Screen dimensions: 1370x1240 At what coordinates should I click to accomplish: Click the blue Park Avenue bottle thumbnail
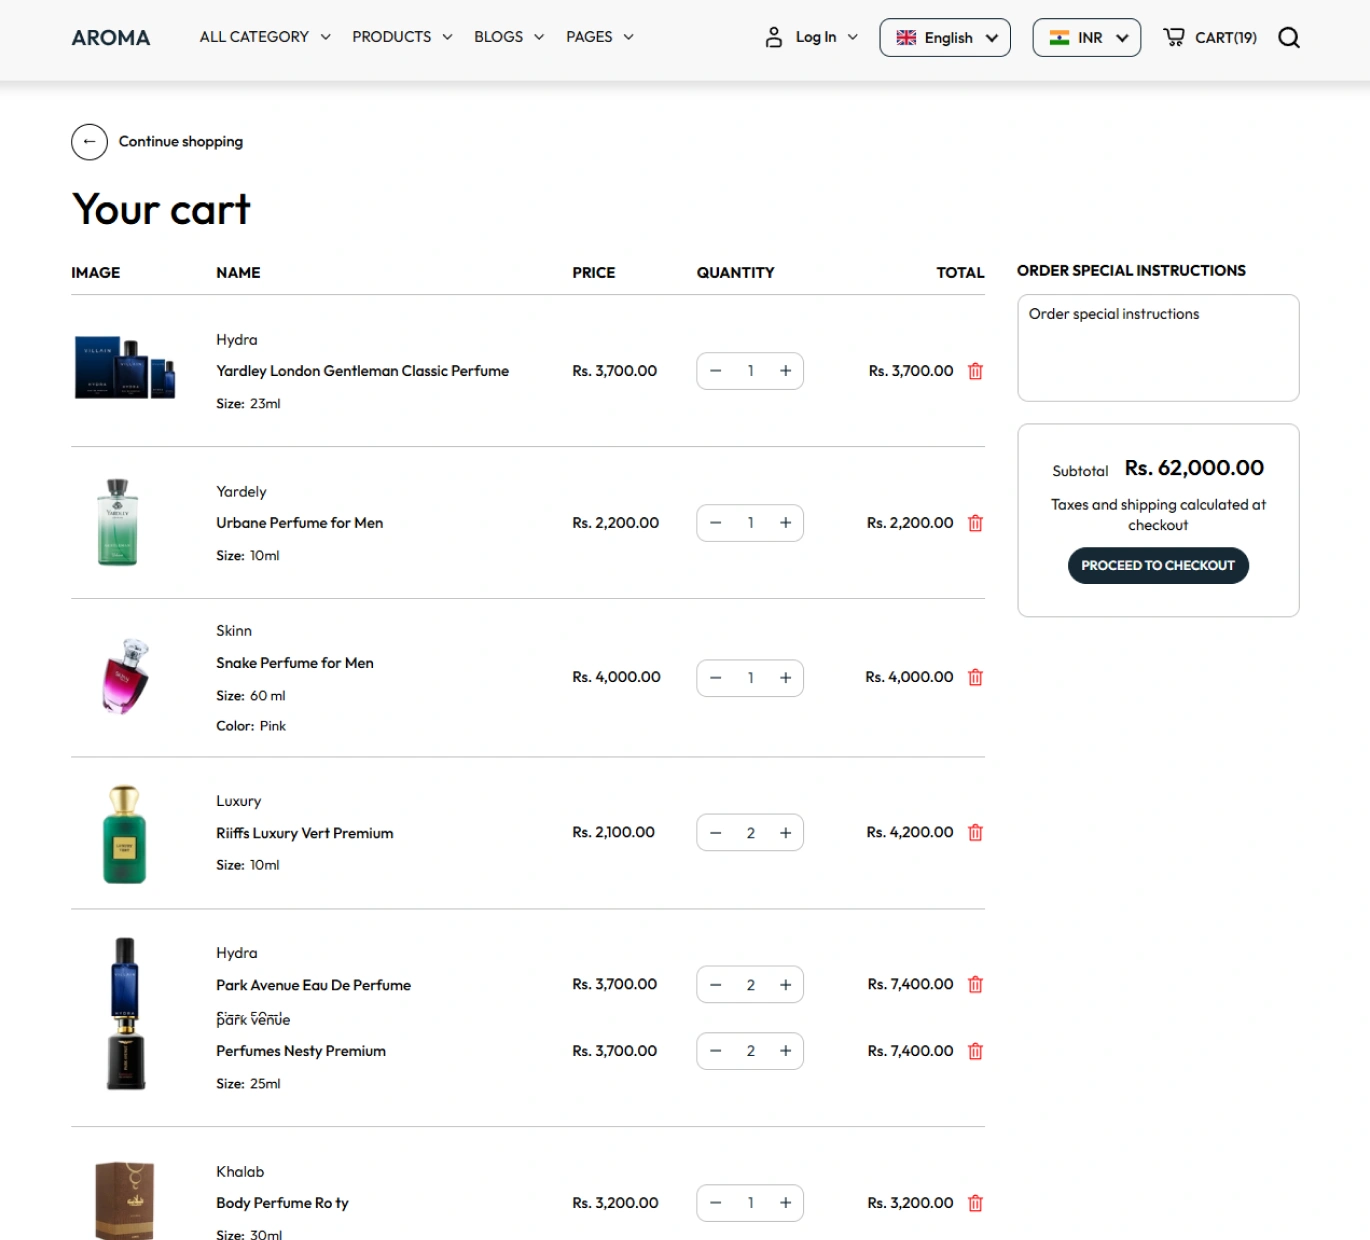tap(125, 978)
